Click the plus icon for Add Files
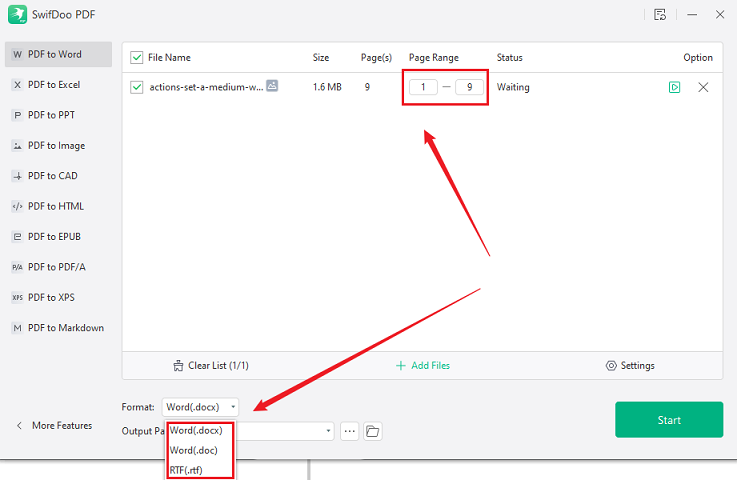Viewport: 737px width, 480px height. coord(400,366)
